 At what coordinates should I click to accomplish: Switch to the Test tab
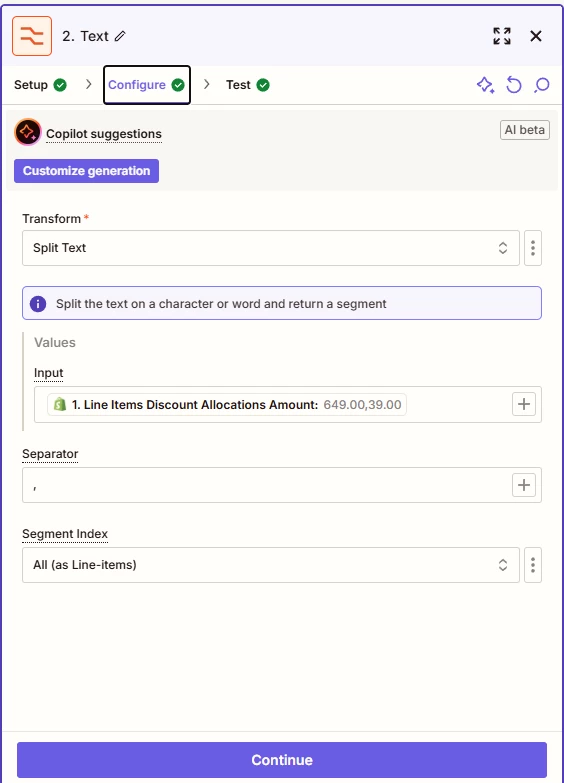(x=247, y=85)
